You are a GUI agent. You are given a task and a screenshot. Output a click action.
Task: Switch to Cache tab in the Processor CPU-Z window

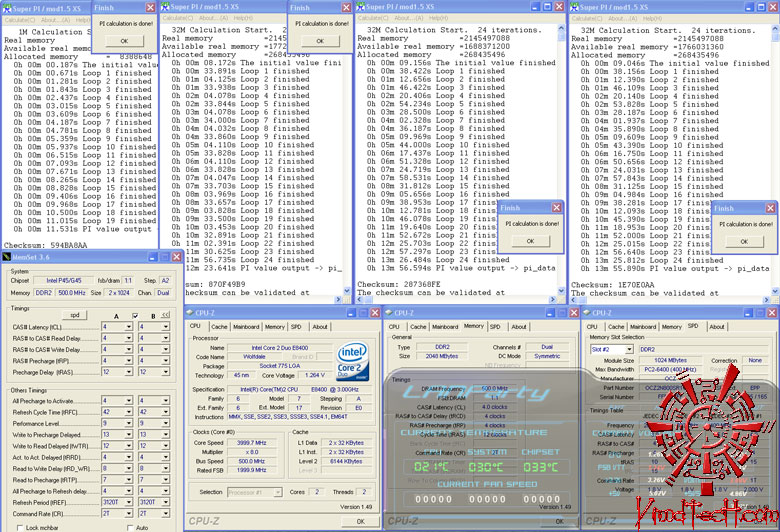coord(219,327)
